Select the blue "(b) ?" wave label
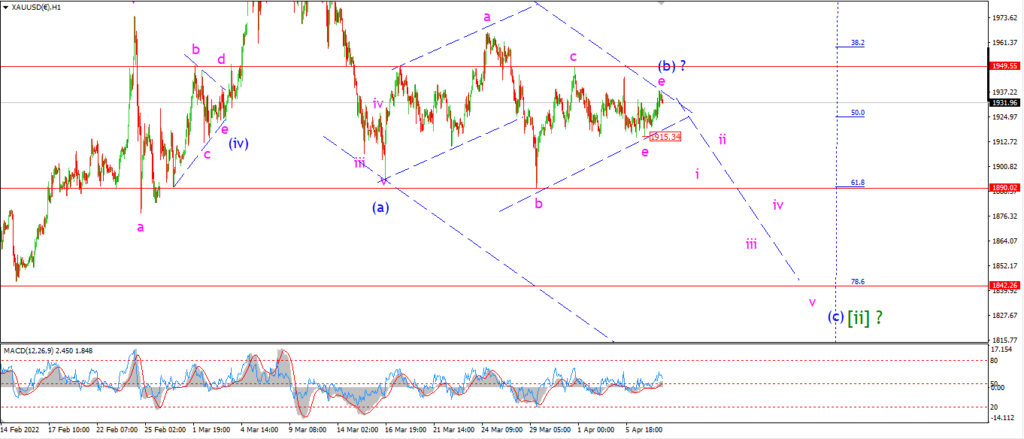This screenshot has height=439, width=1024. 671,65
